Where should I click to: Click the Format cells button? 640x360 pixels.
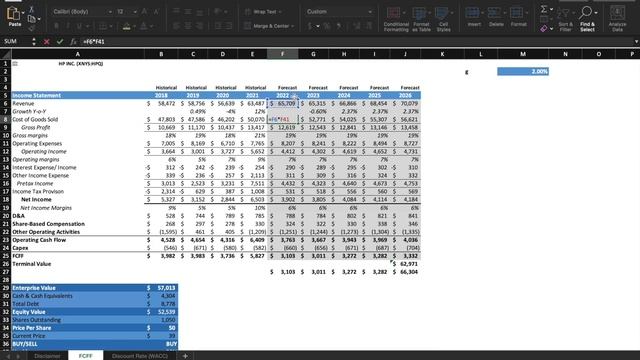(x=518, y=17)
